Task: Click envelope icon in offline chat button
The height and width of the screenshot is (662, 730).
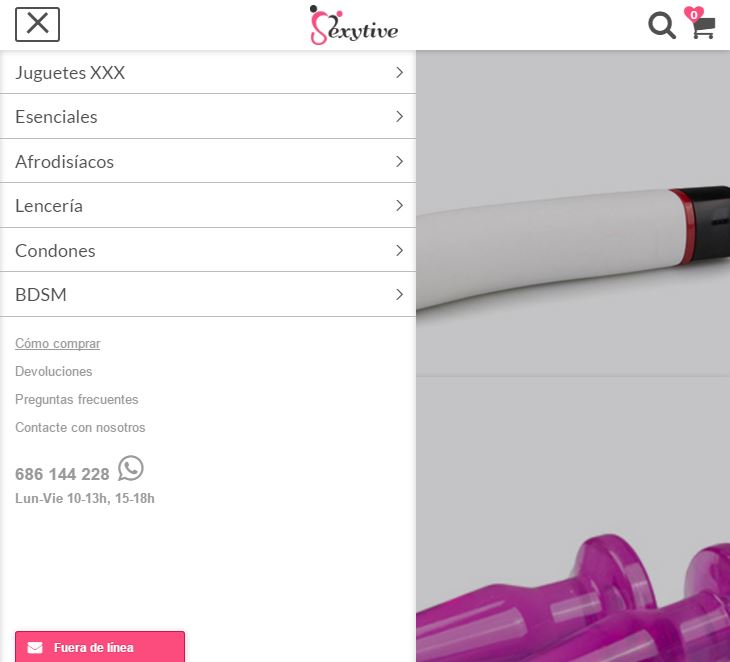Action: [35, 648]
